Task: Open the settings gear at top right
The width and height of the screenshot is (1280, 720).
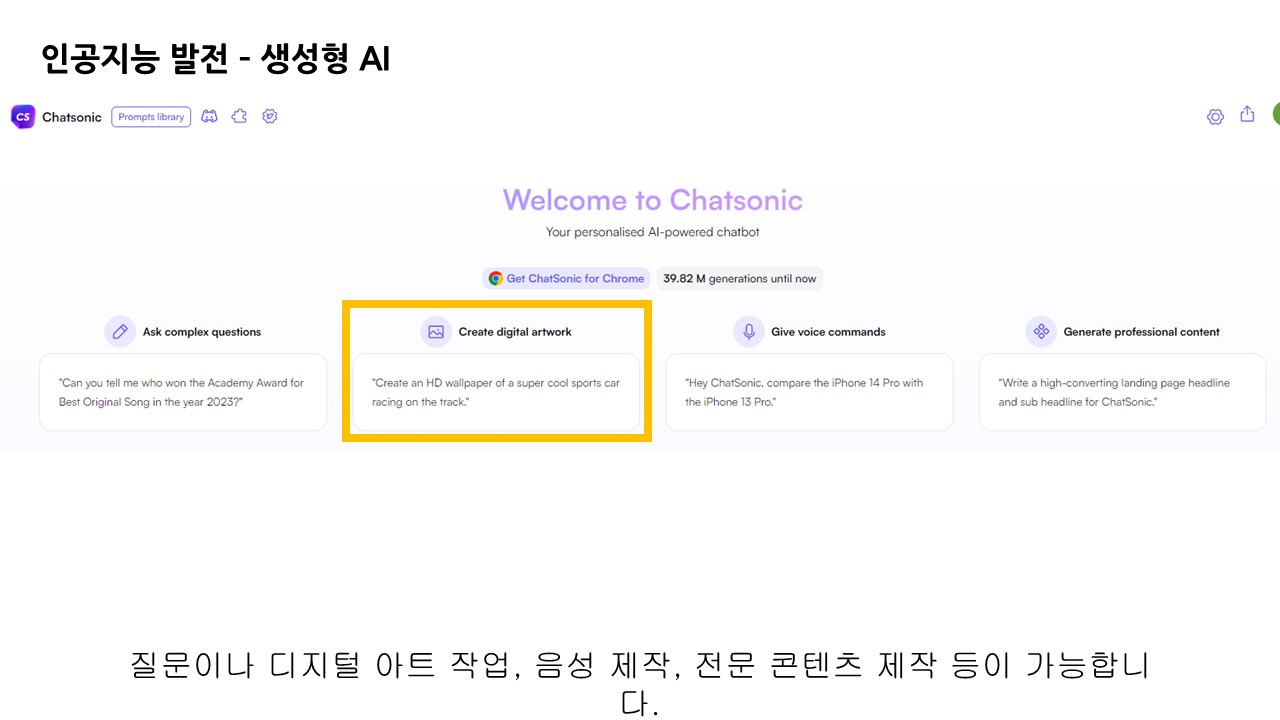Action: click(x=1215, y=117)
